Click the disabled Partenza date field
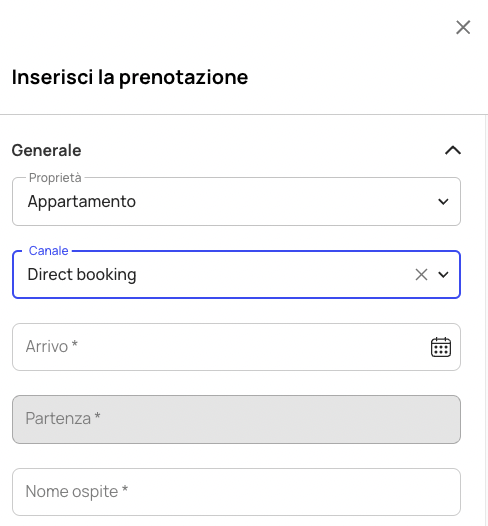Viewport: 488px width, 526px height. click(x=236, y=419)
